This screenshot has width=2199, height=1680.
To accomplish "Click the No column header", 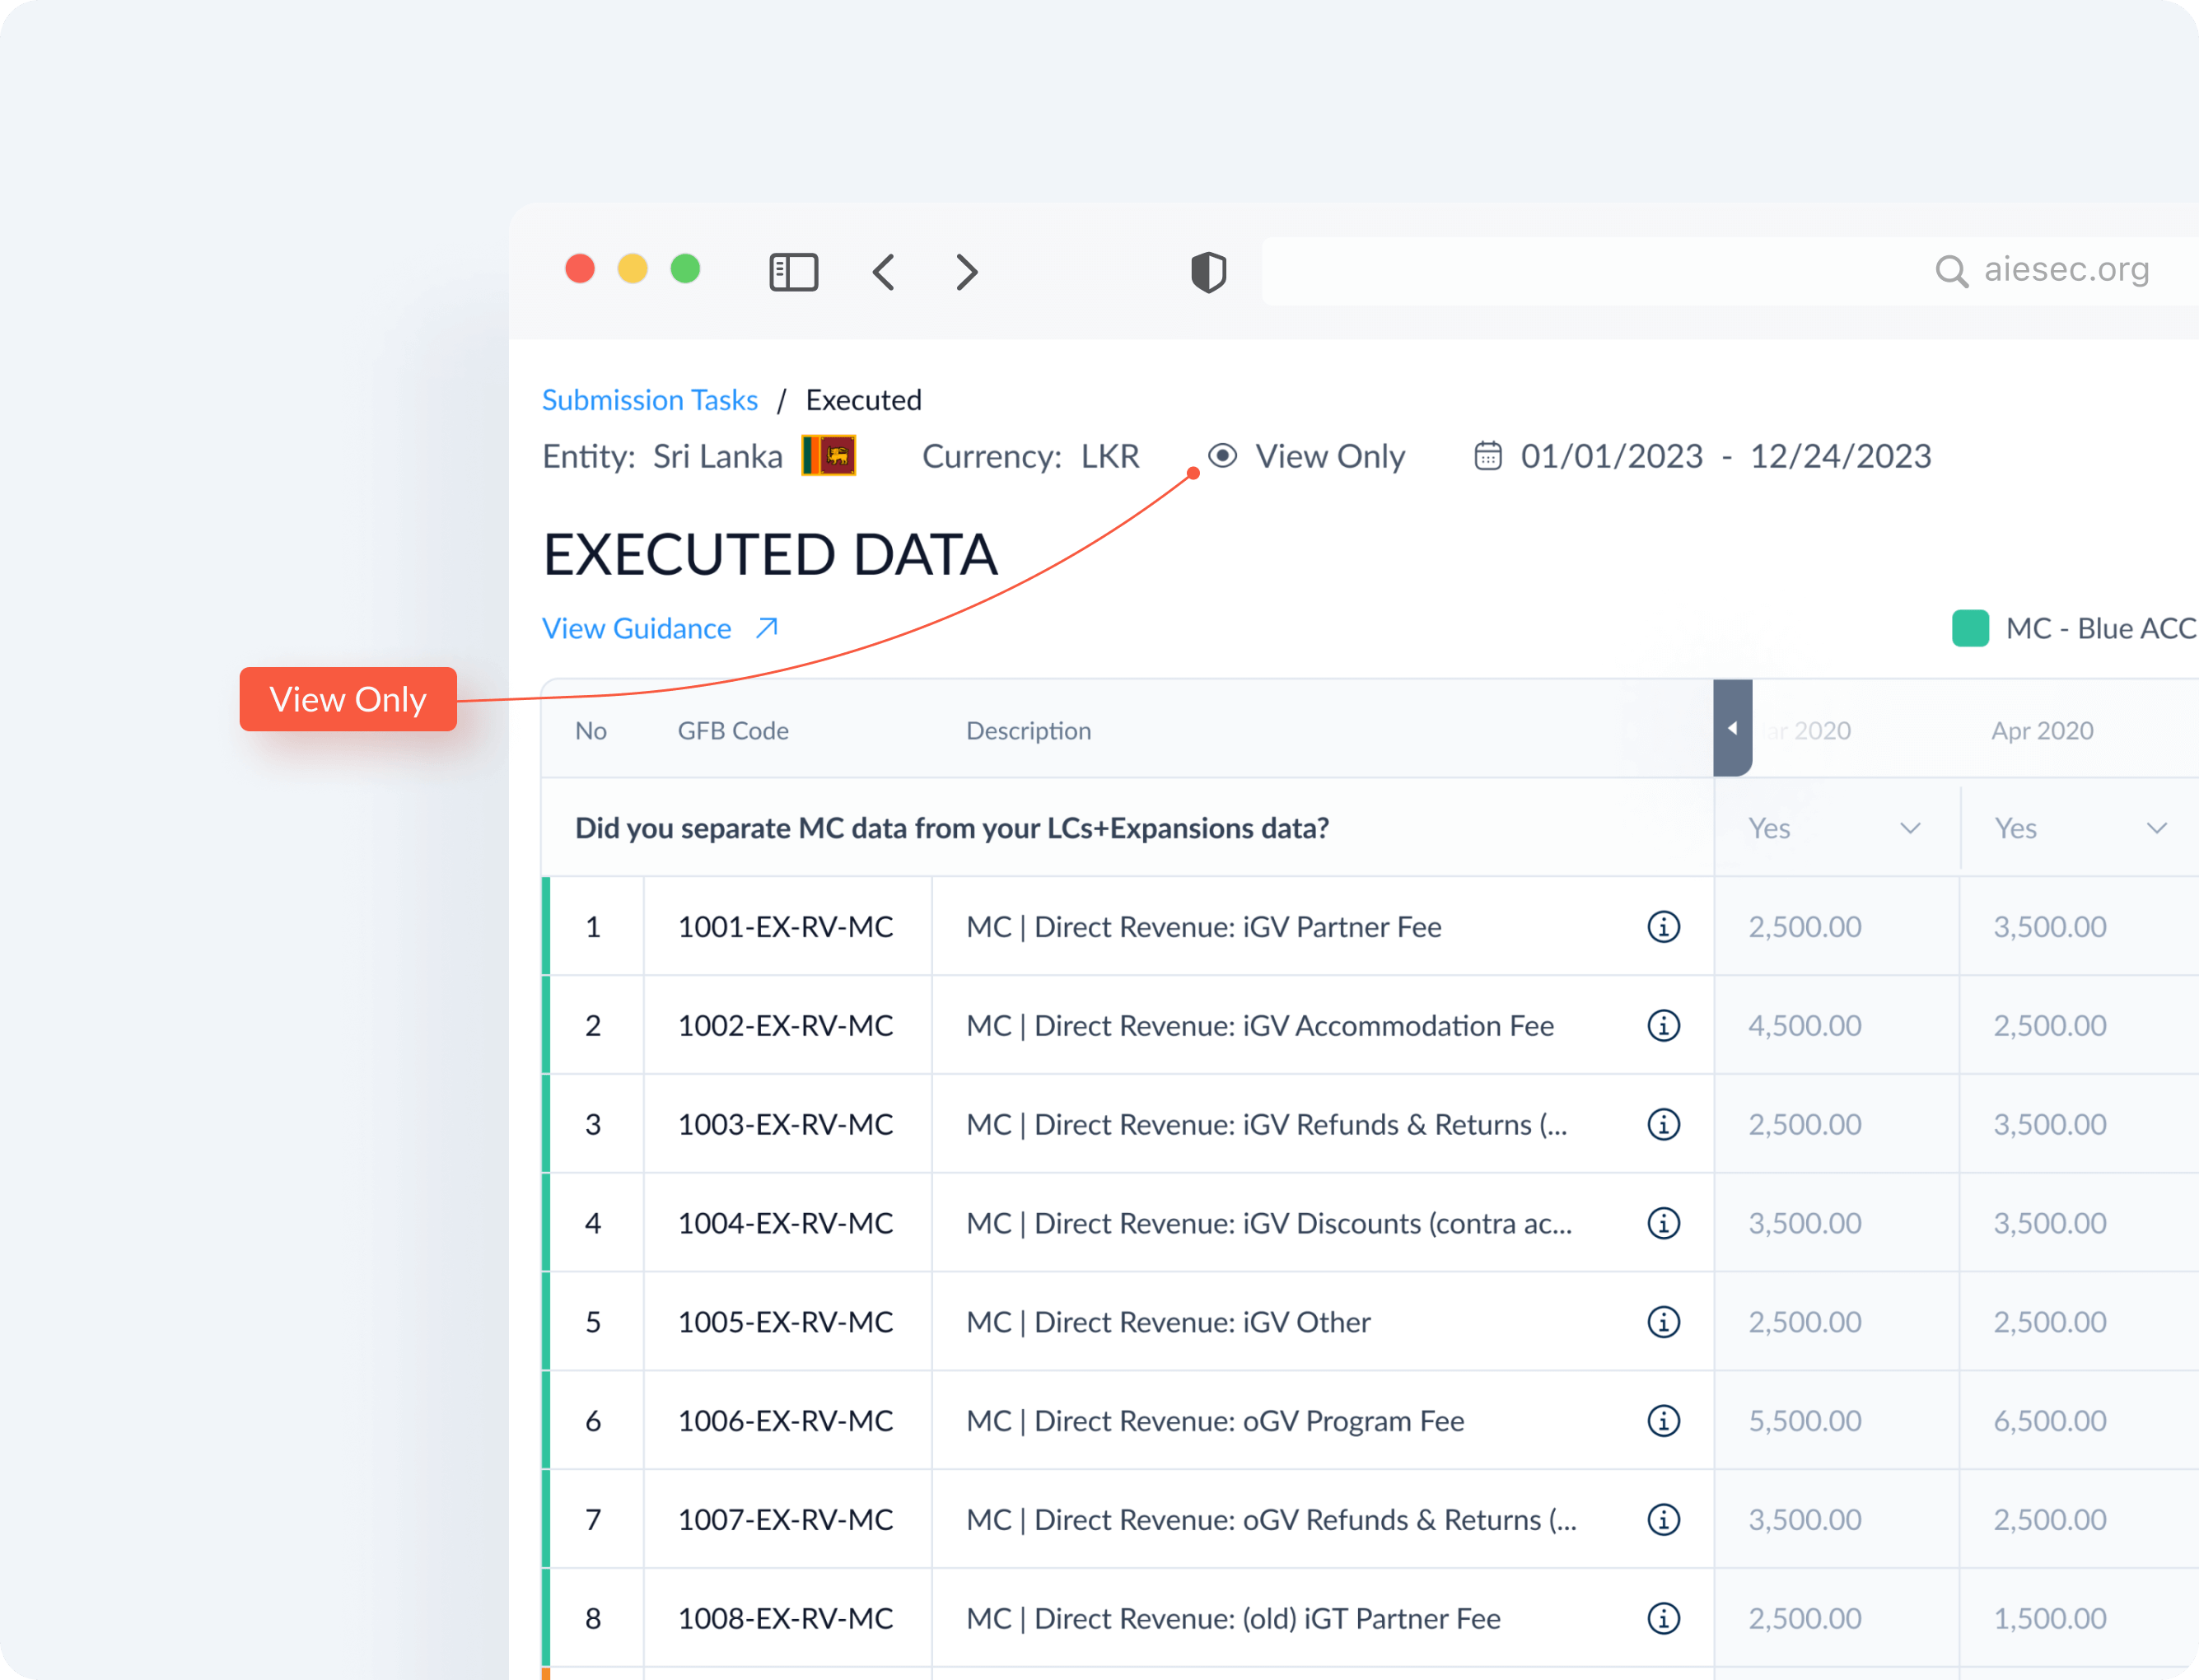I will tap(591, 731).
